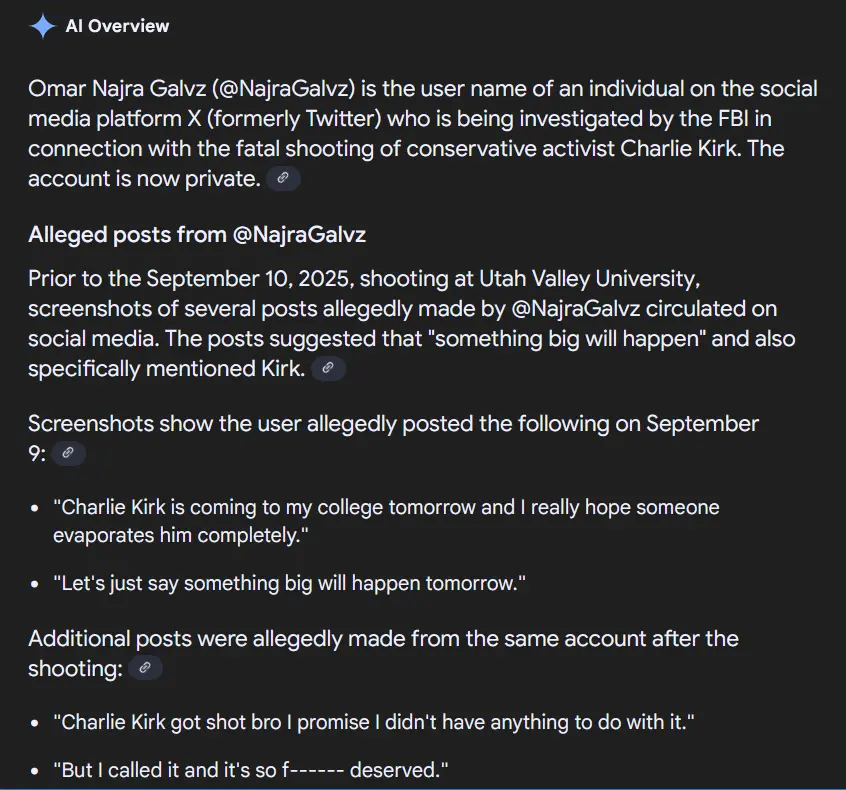Open source link after "specifically mentioned Kirk"
Screen dimensions: 846x790
point(328,368)
